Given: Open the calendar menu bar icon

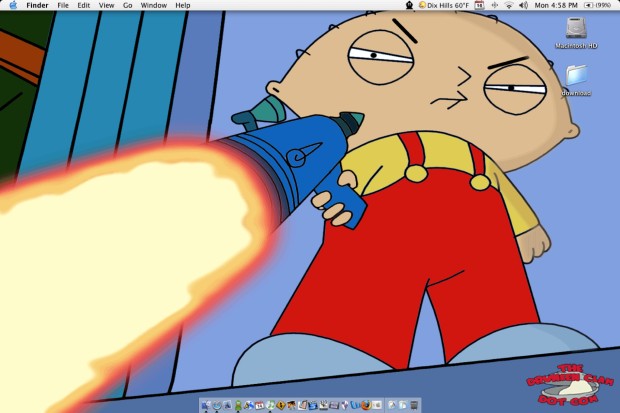Looking at the screenshot, I should pyautogui.click(x=479, y=5).
